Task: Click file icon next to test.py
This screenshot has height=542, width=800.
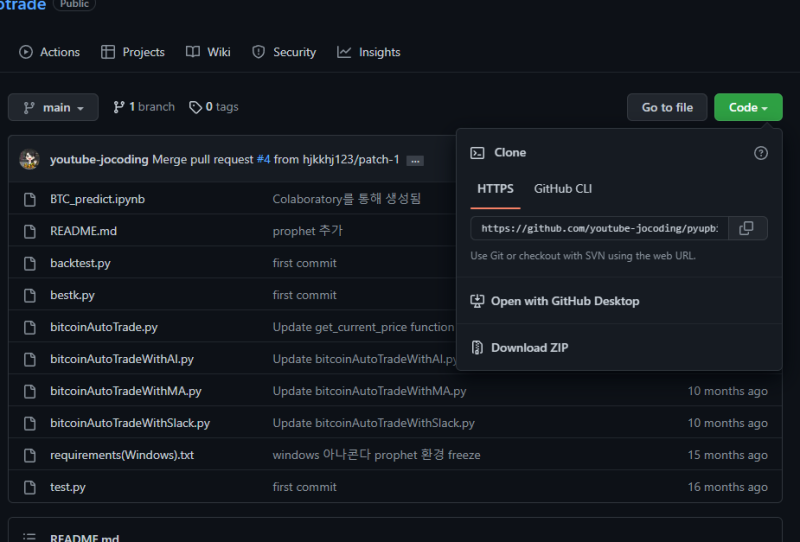Action: (x=30, y=487)
